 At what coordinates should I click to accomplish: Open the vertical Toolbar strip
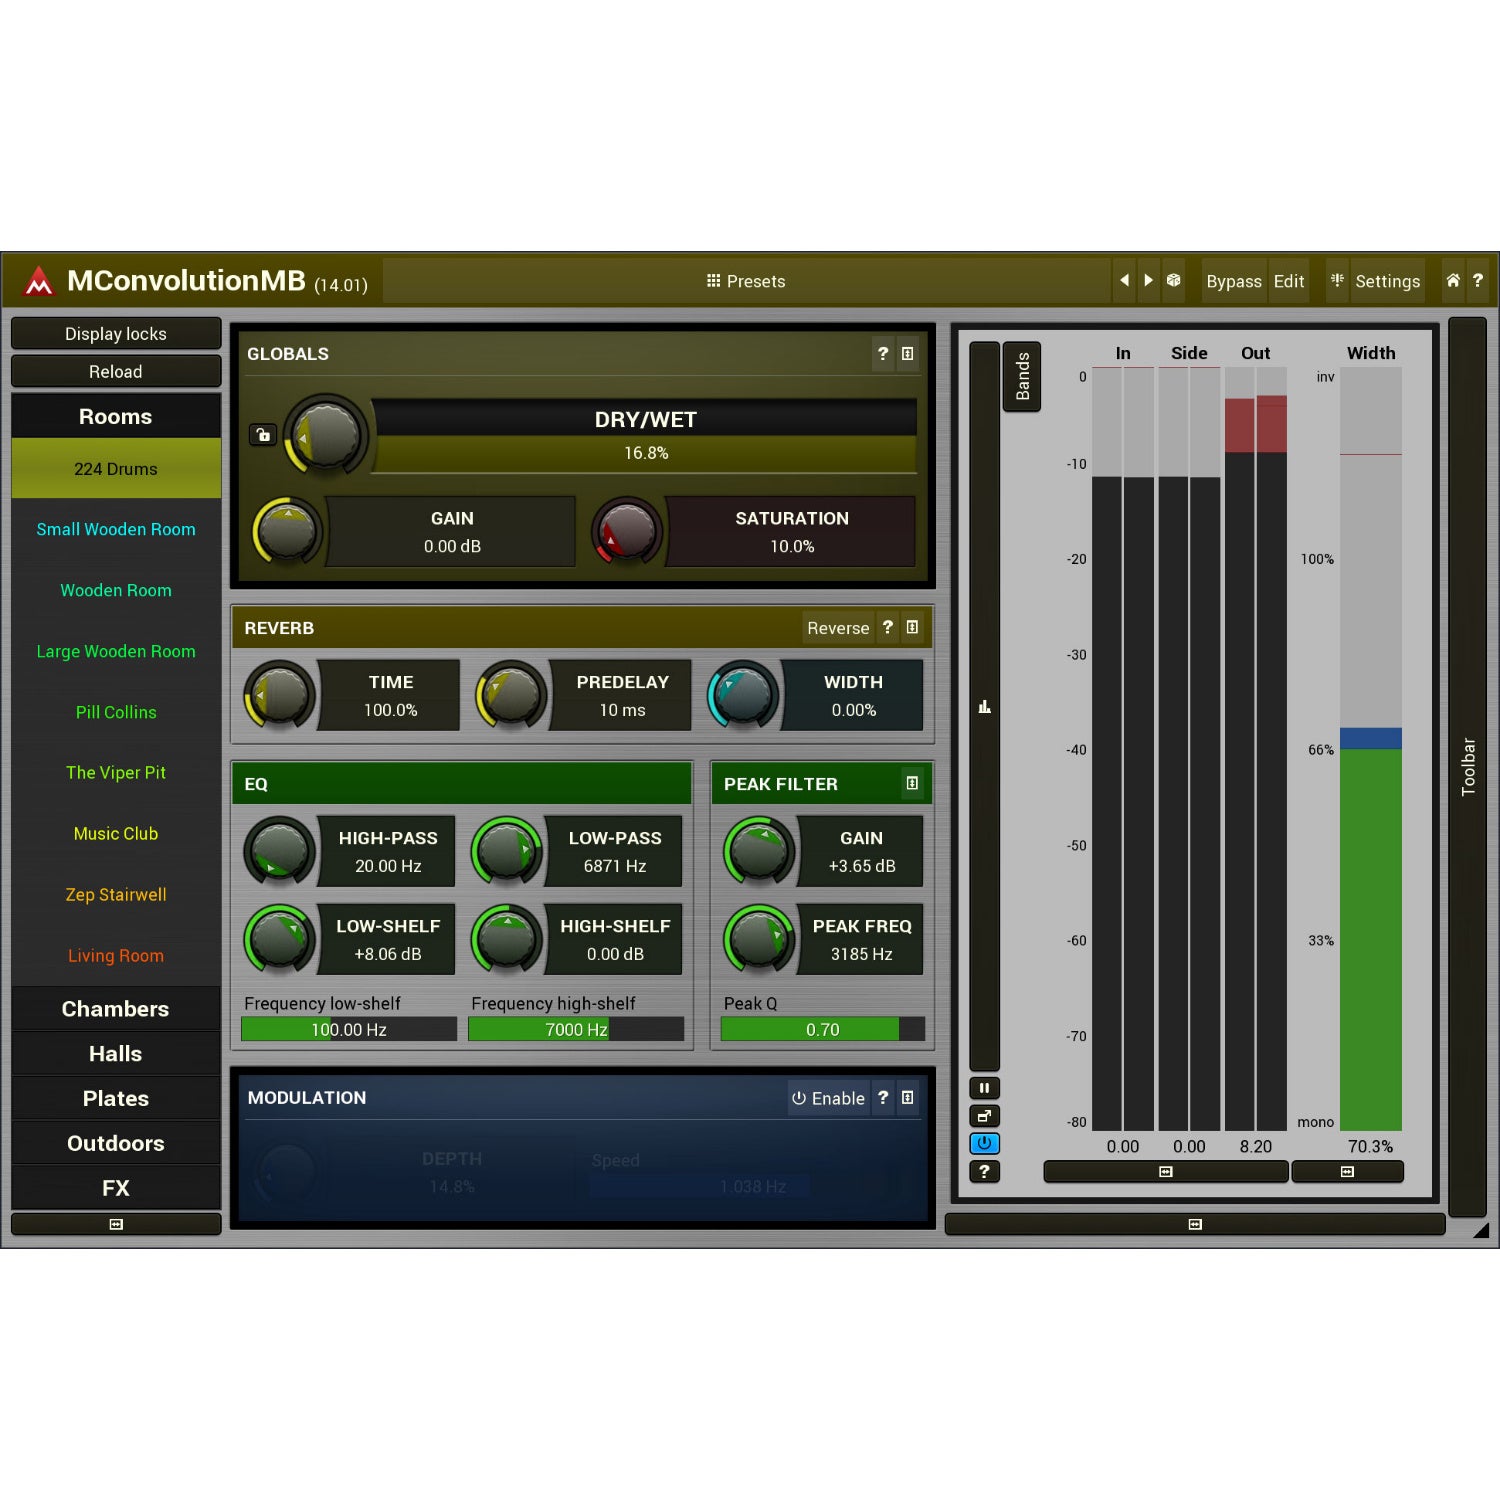(1468, 767)
